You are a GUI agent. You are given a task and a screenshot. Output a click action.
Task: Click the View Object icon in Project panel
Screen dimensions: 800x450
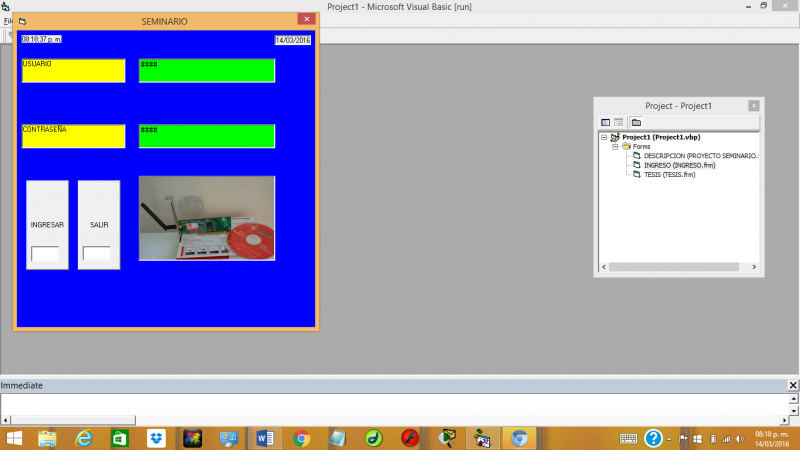click(619, 122)
